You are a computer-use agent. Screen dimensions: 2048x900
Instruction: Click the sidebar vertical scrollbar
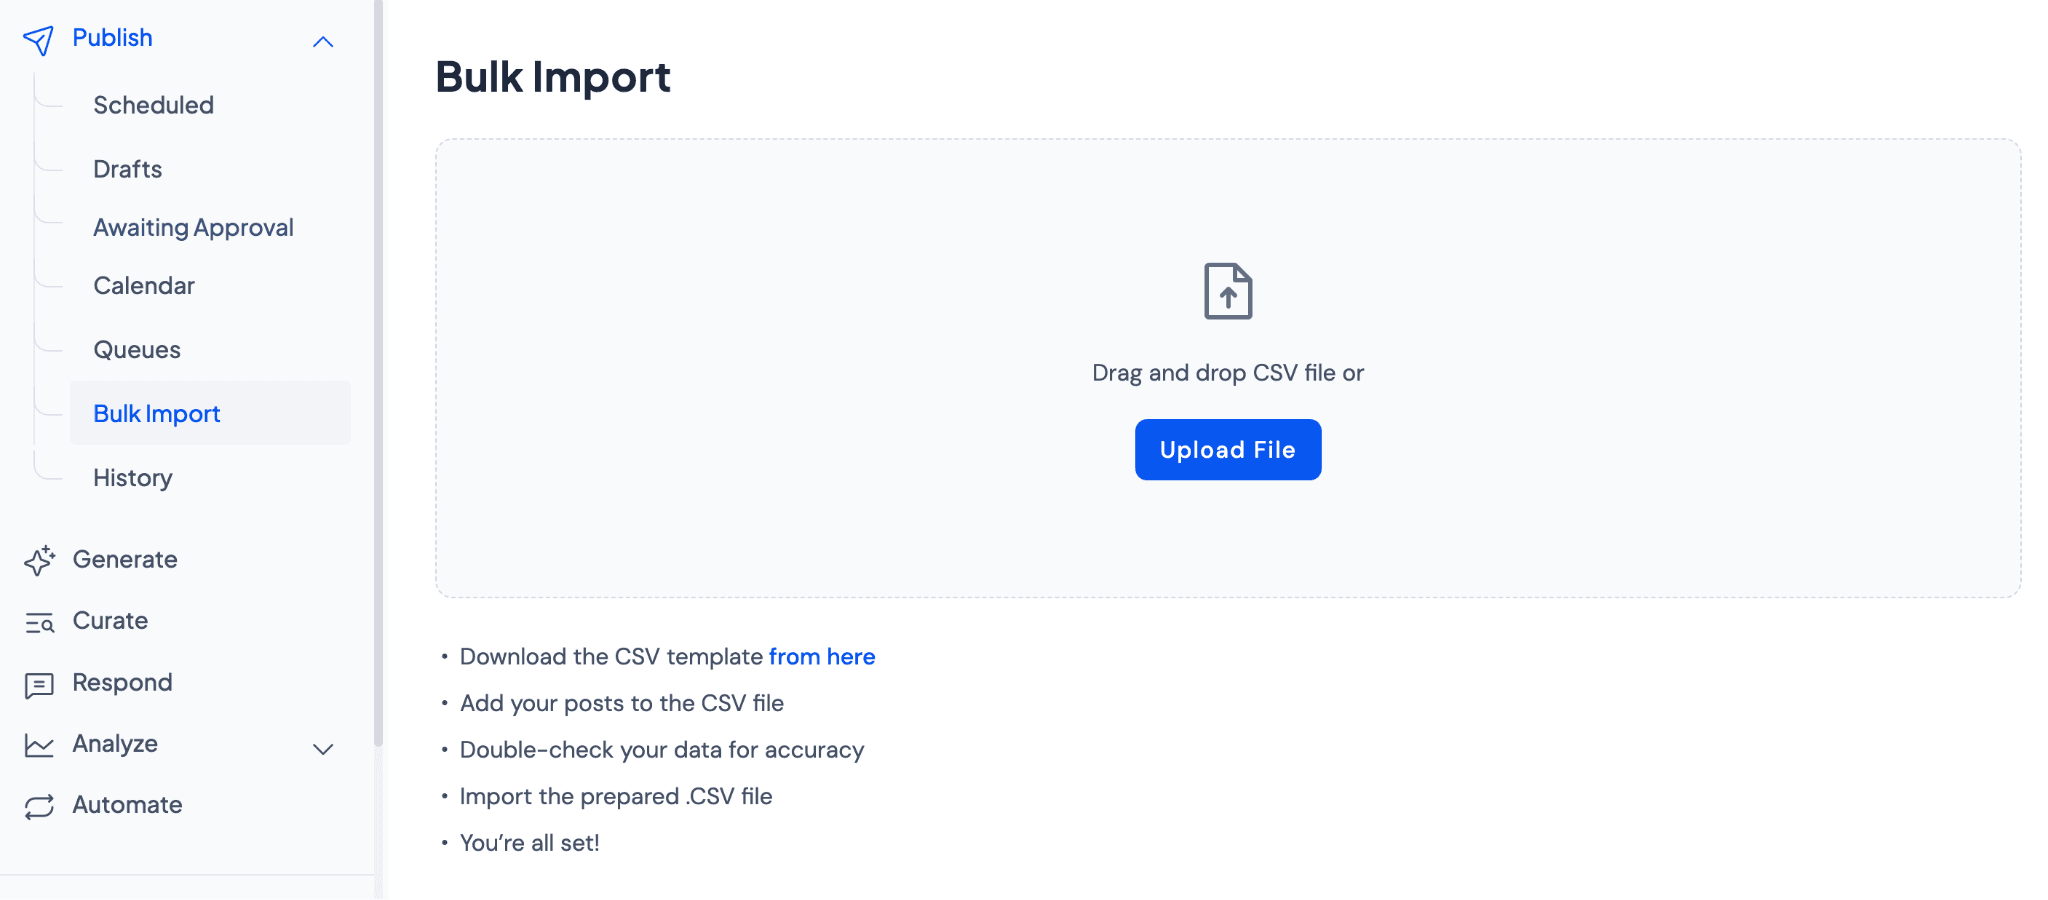click(x=378, y=373)
